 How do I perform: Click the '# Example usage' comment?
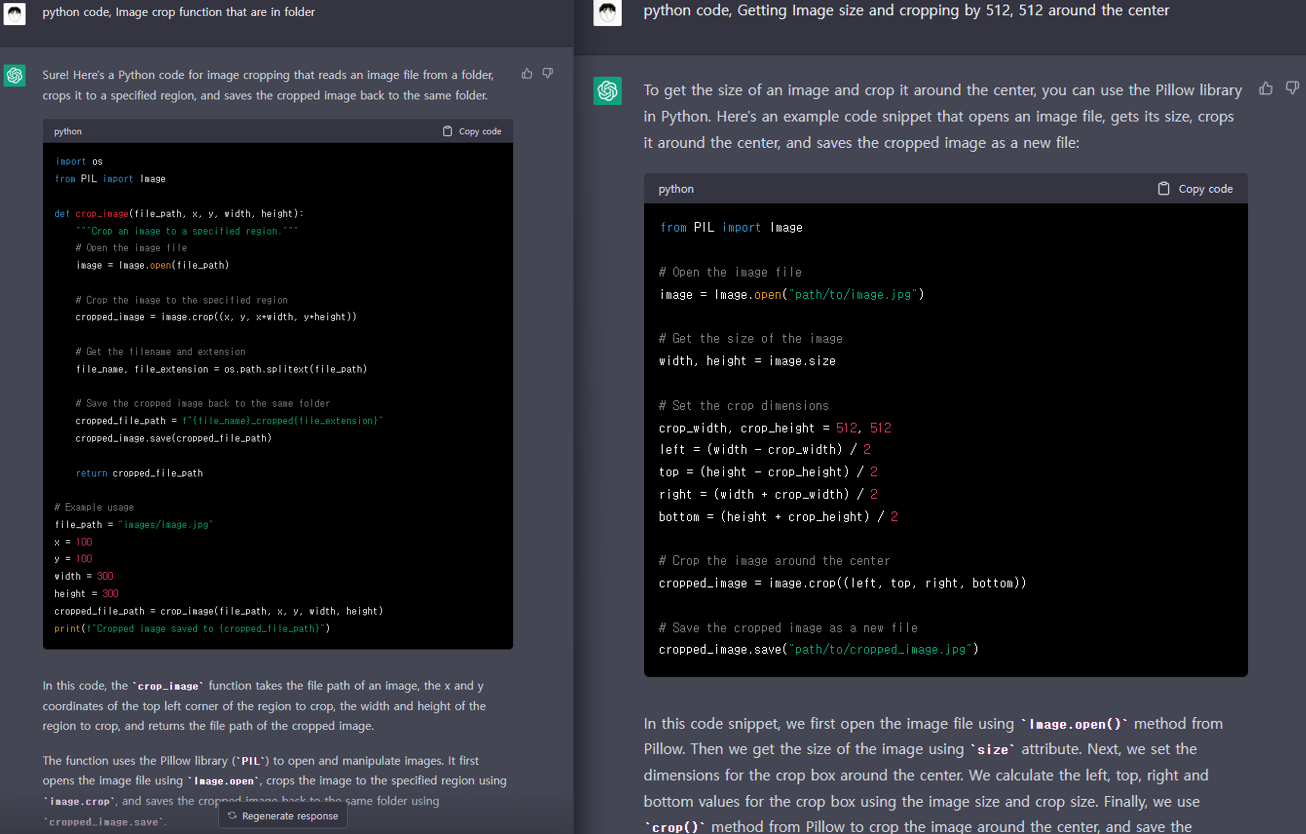pos(94,507)
